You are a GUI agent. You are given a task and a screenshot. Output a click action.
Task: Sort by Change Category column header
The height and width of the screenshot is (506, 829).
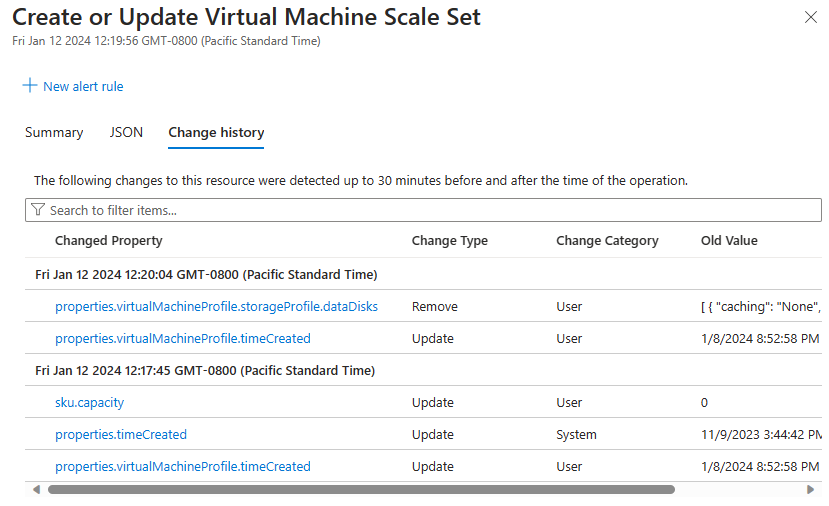(607, 240)
